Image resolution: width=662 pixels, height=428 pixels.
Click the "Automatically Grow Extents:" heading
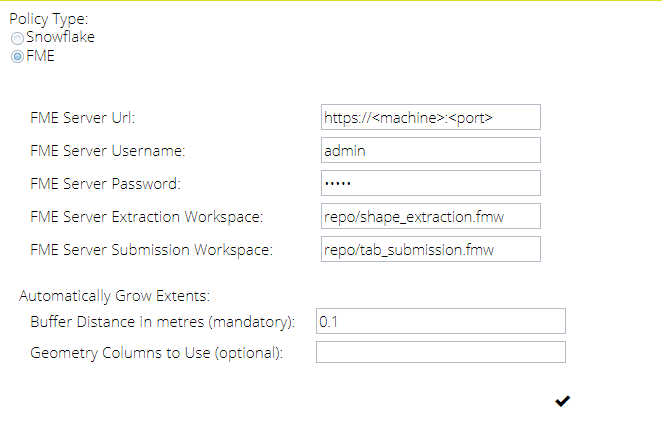pyautogui.click(x=120, y=296)
